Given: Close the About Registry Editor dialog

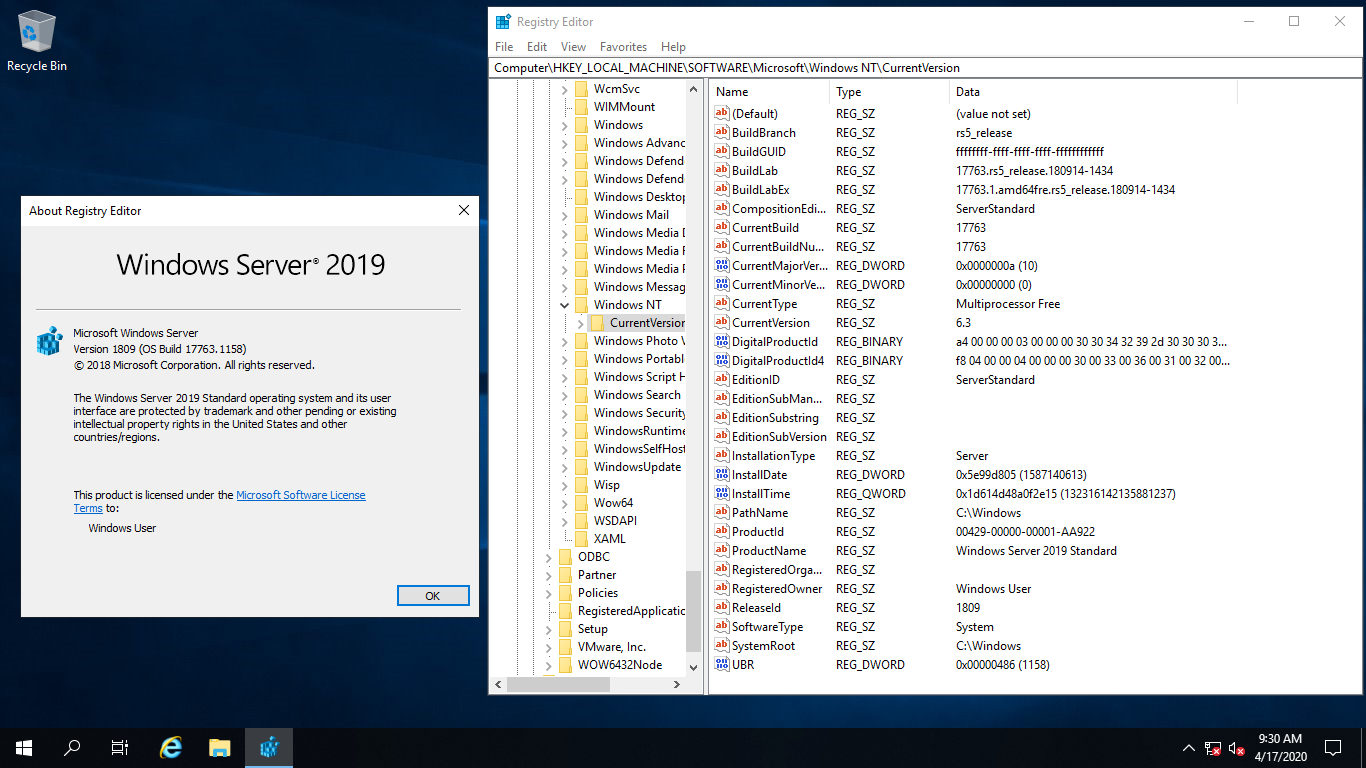Looking at the screenshot, I should pos(463,211).
